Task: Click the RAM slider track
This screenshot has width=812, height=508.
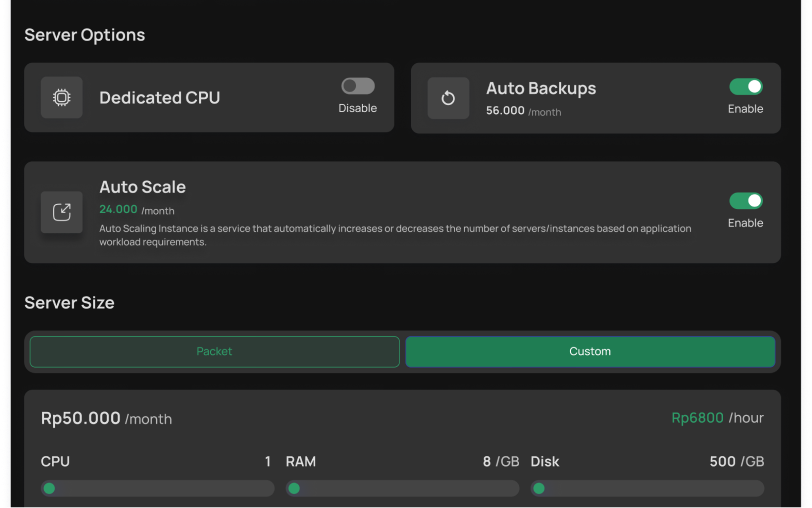Action: pyautogui.click(x=402, y=489)
